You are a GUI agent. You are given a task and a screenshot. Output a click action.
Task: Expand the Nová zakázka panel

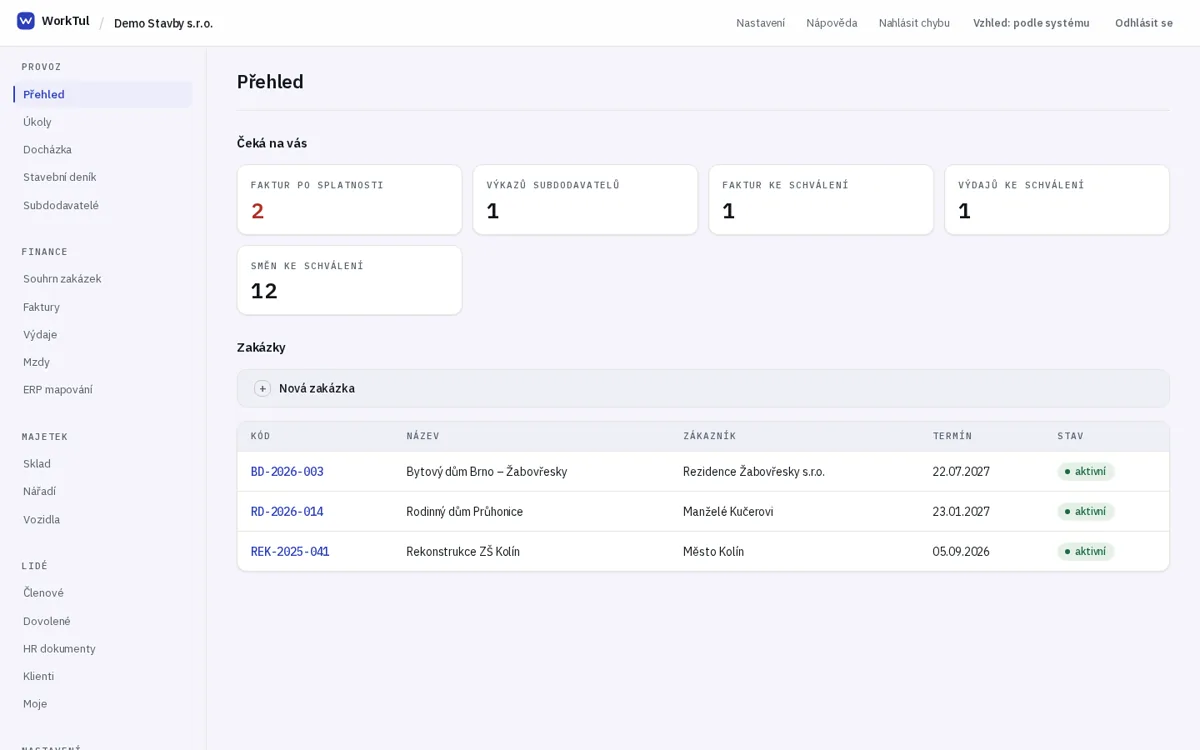coord(703,389)
